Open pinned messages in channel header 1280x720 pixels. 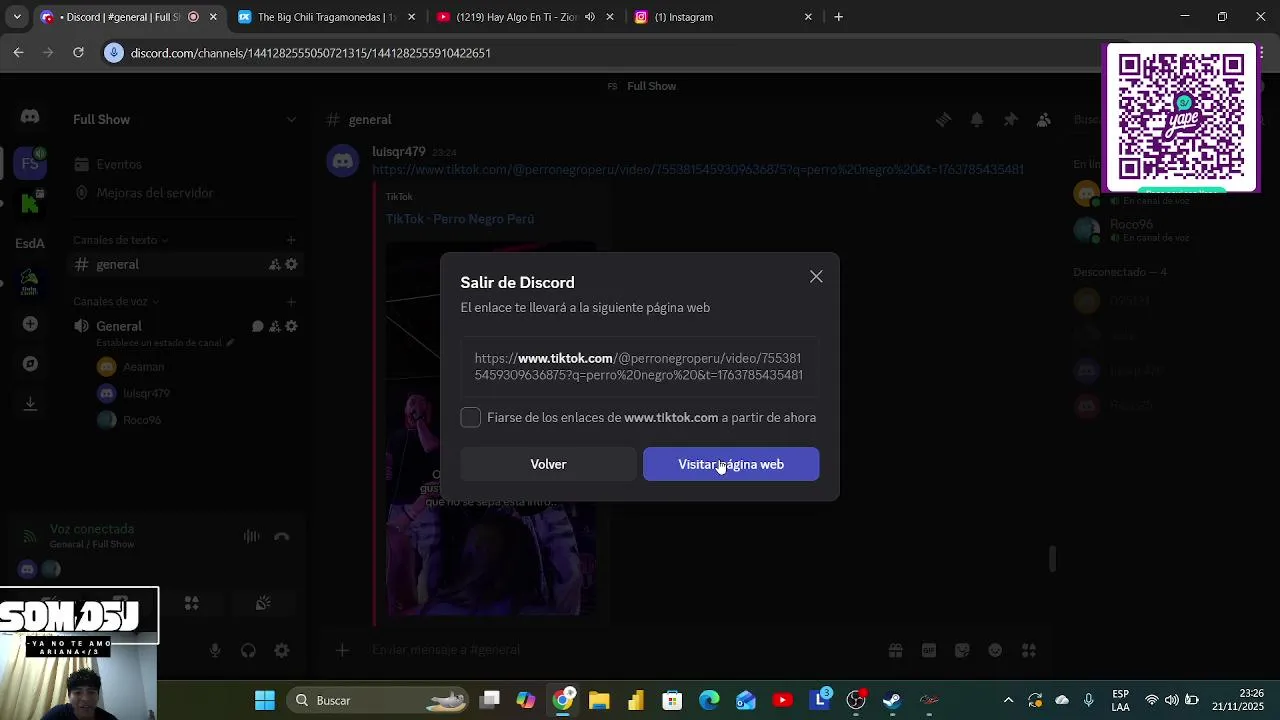1010,120
